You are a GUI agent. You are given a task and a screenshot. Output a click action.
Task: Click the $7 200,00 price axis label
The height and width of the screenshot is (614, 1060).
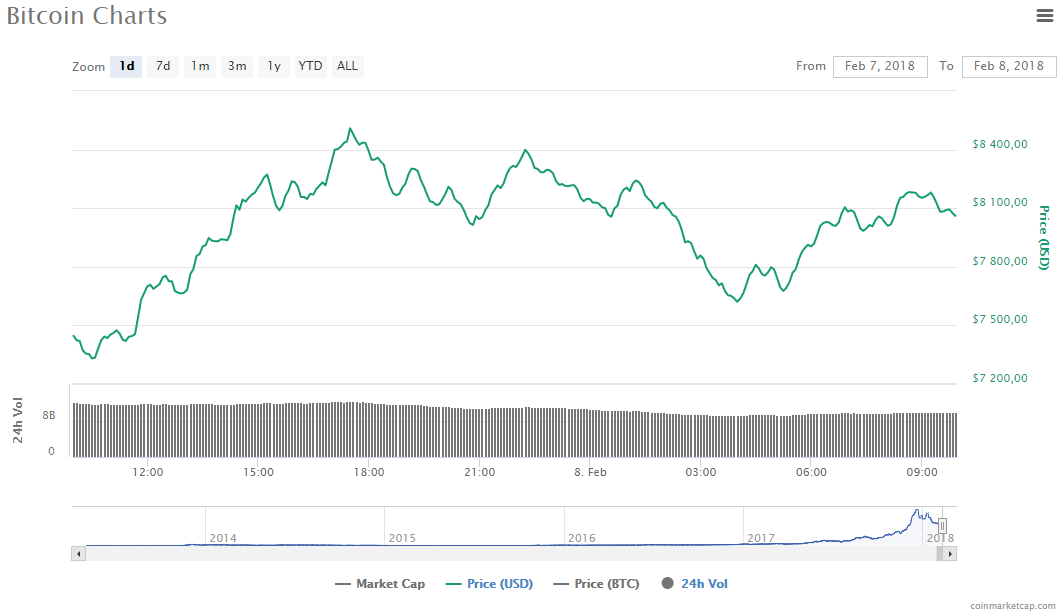(1000, 378)
